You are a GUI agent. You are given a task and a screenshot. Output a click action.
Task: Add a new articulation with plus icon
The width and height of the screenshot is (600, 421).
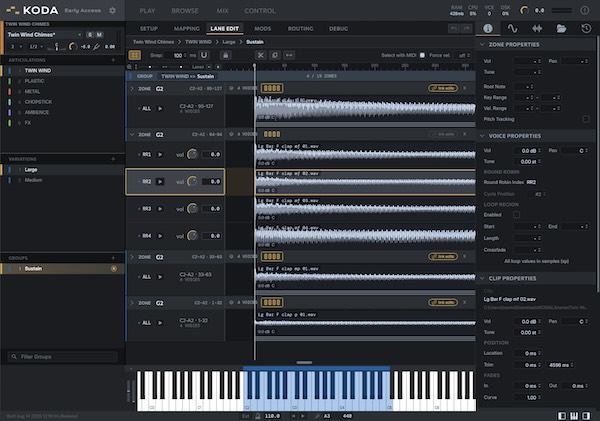click(x=113, y=60)
